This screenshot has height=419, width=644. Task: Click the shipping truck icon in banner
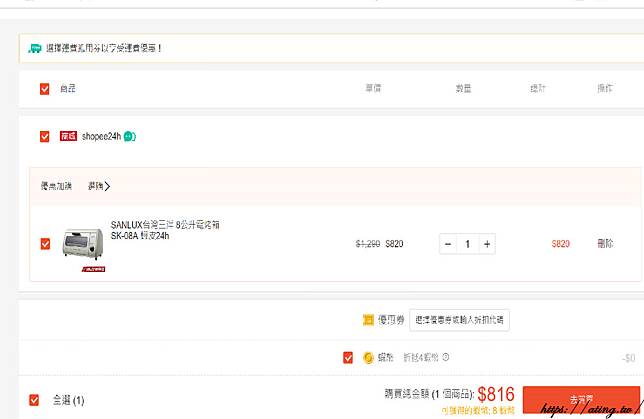(x=35, y=48)
